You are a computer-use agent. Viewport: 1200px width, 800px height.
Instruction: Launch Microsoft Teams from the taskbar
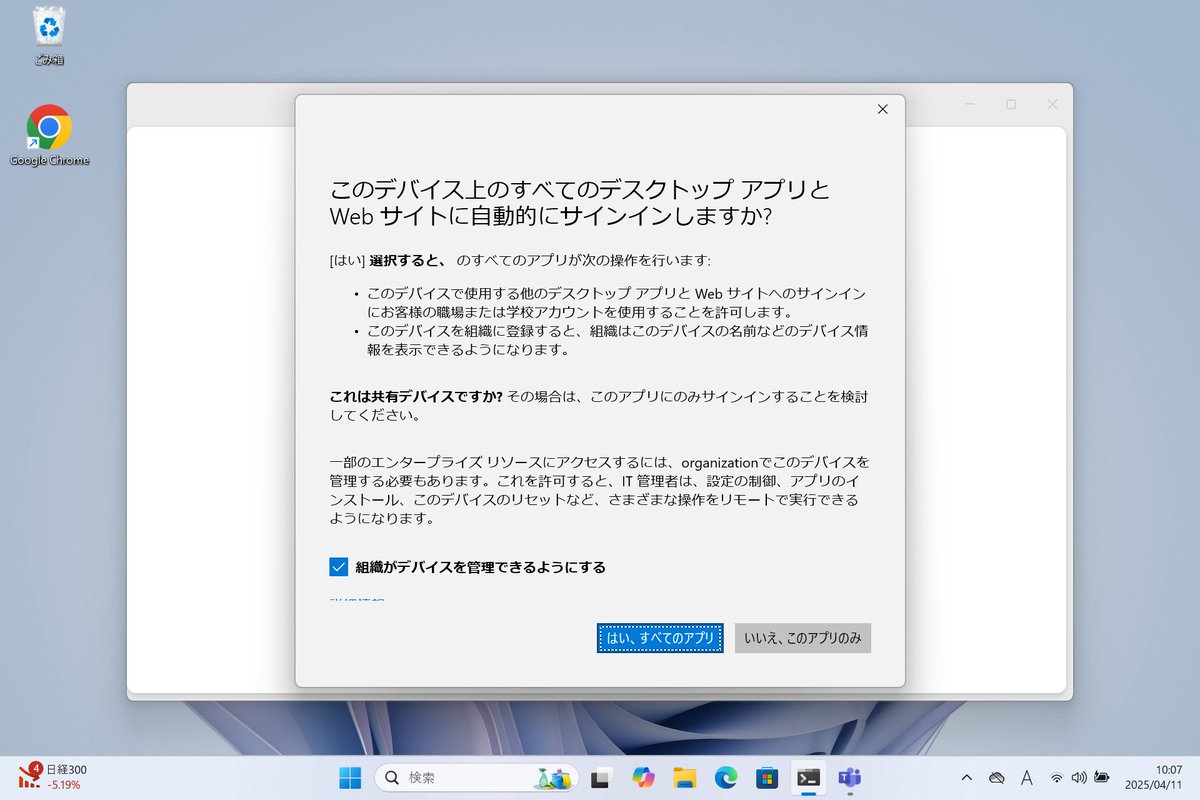[850, 777]
